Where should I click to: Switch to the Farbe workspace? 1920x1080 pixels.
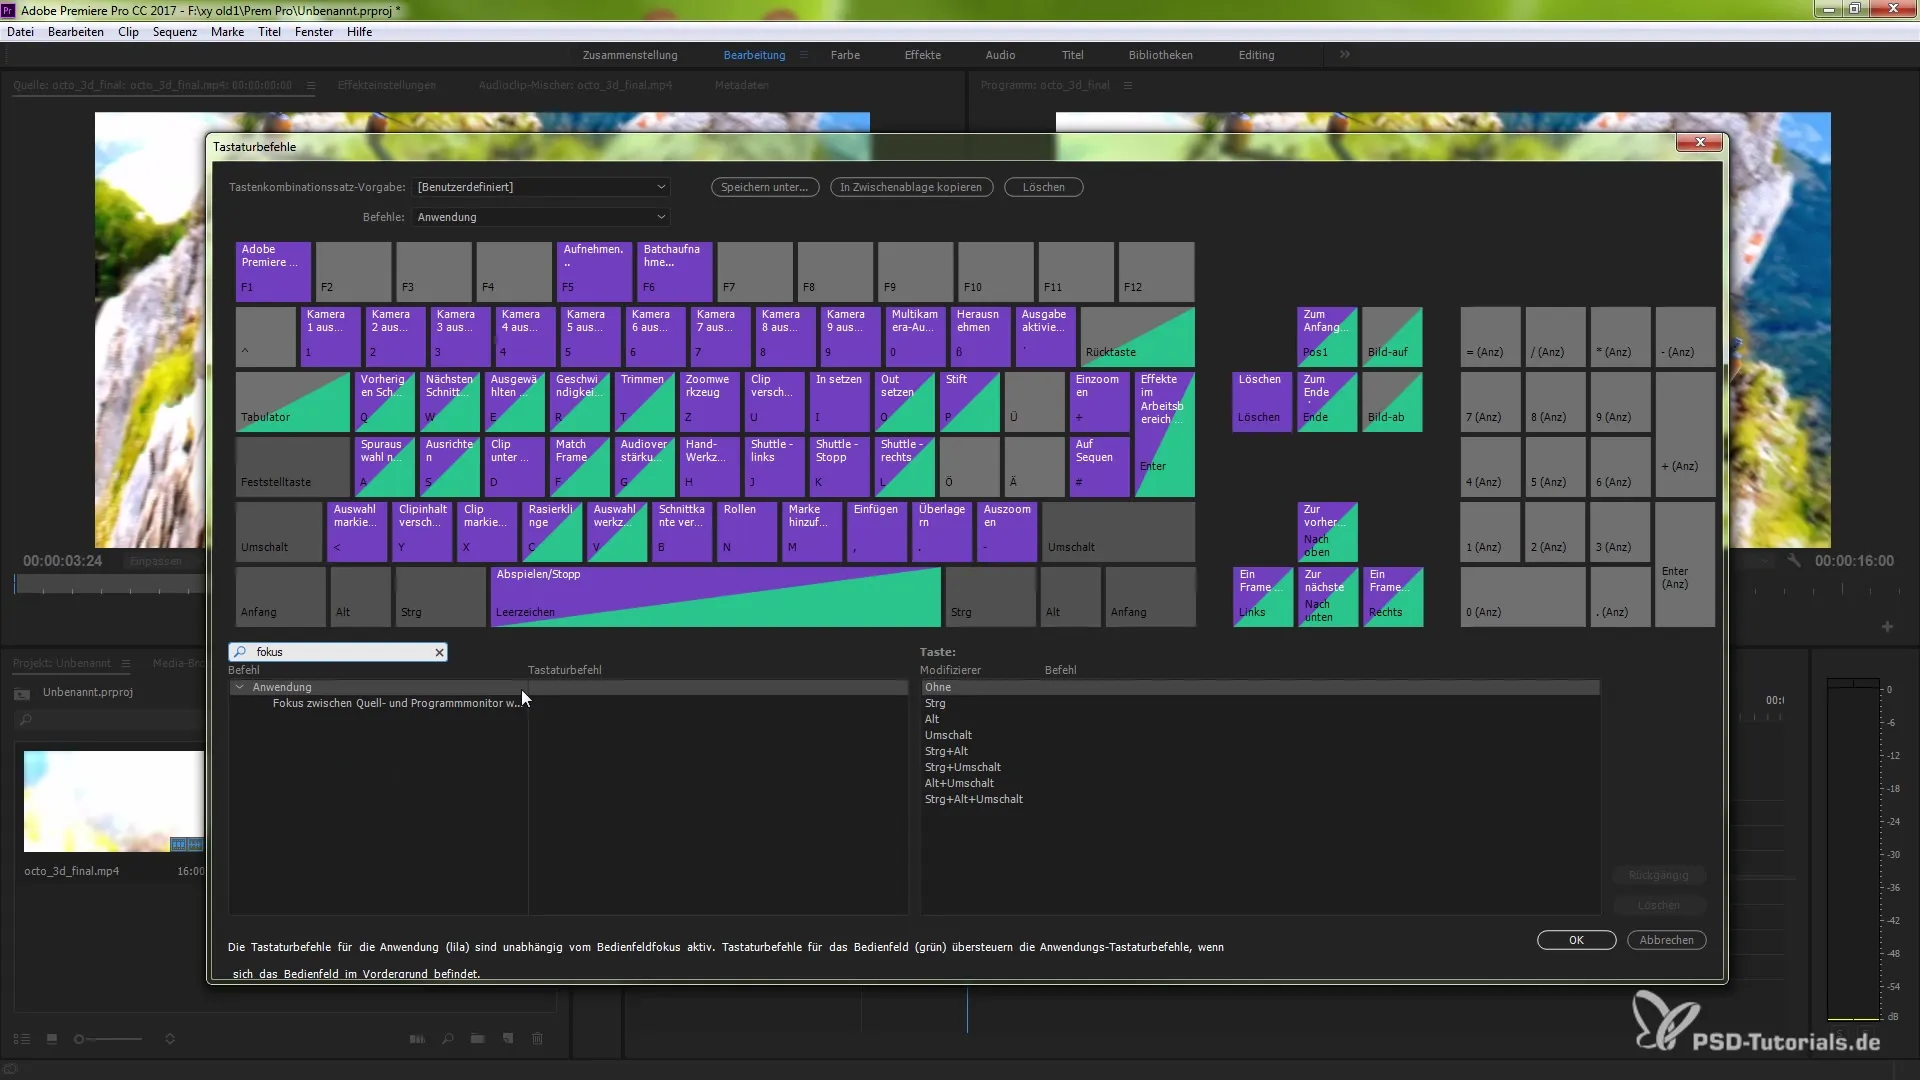pos(845,55)
